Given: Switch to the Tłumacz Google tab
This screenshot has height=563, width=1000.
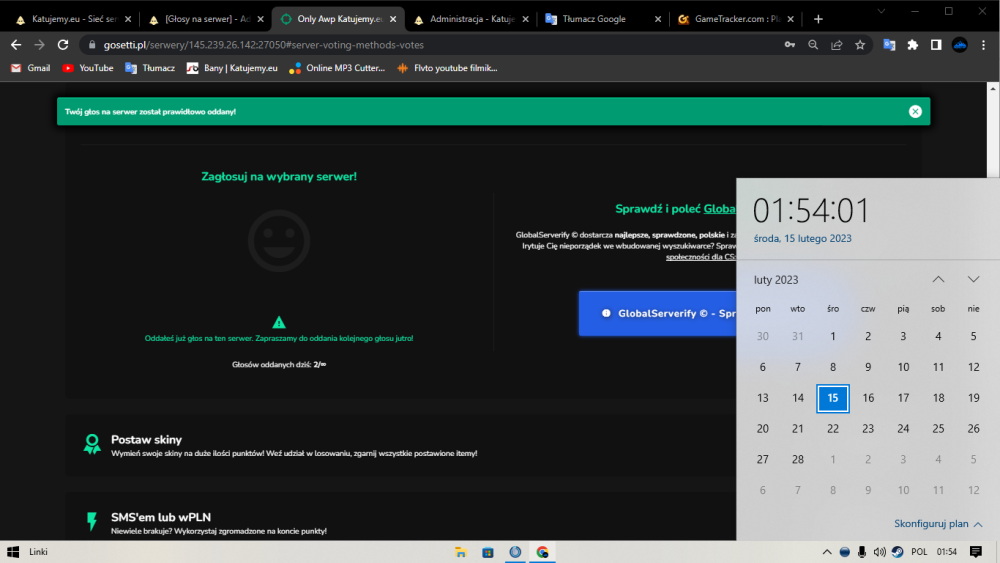Looking at the screenshot, I should pyautogui.click(x=603, y=19).
